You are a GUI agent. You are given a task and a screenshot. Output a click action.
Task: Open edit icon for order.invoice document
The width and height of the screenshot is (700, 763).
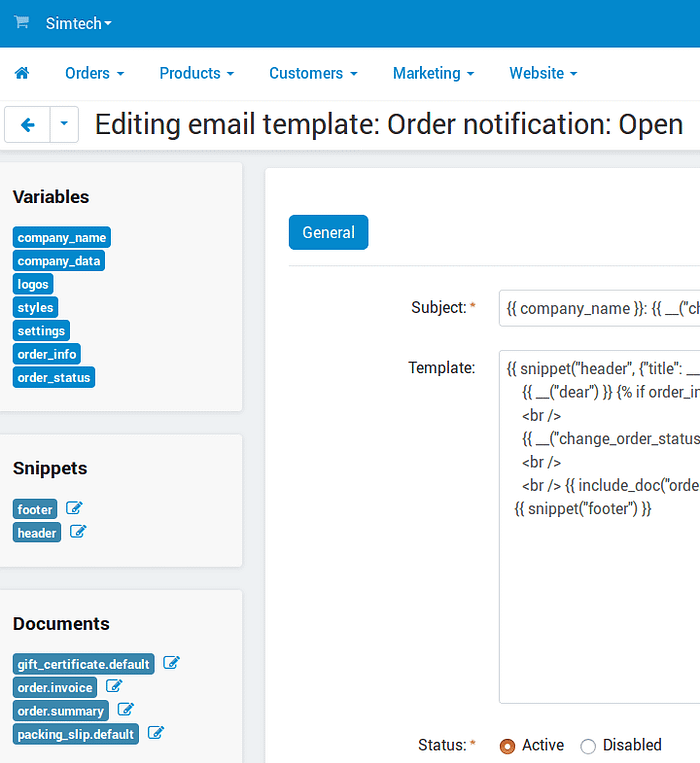(114, 686)
